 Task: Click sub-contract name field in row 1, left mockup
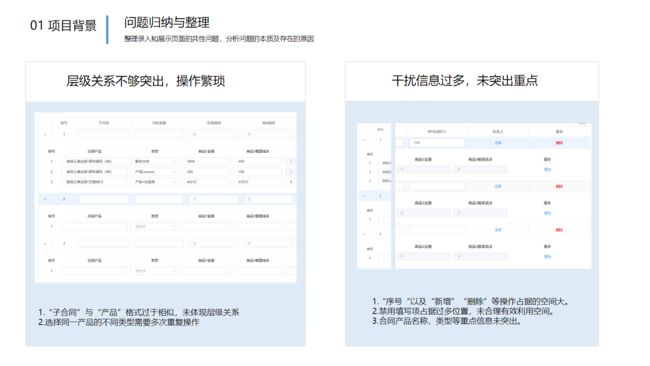104,134
